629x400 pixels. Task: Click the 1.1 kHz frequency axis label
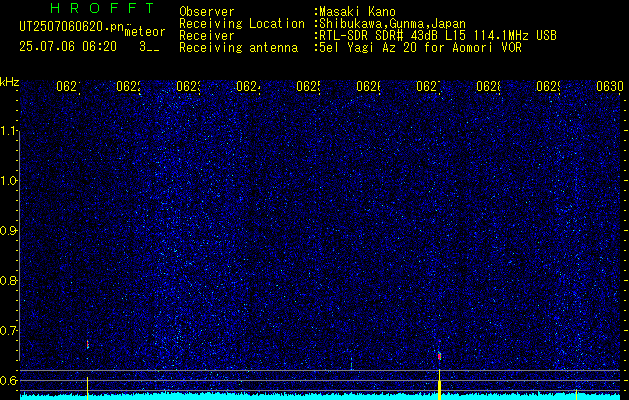(x=9, y=130)
